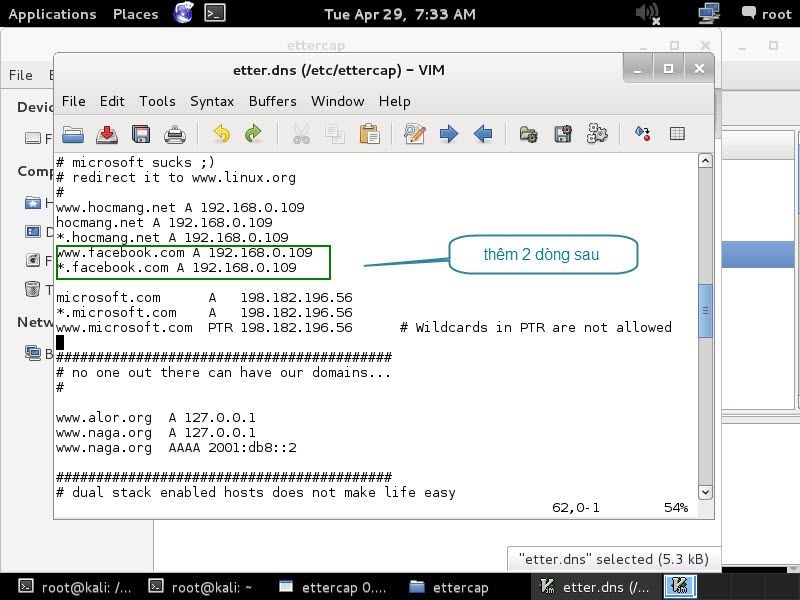
Task: Click scrollbar down arrow in VIM
Action: 705,492
